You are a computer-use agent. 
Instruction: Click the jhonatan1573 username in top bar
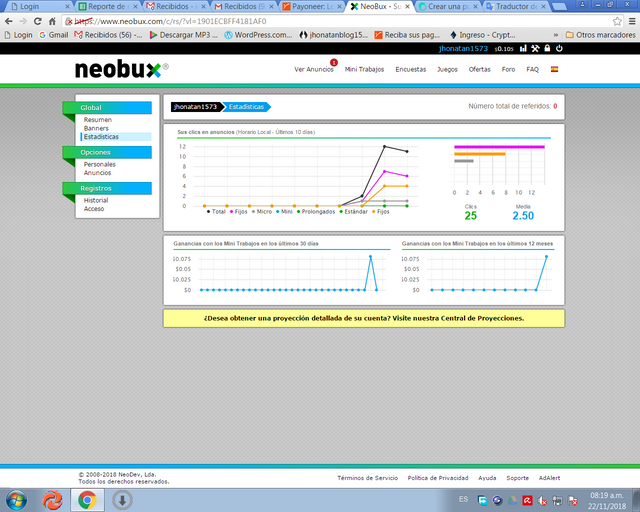click(463, 49)
